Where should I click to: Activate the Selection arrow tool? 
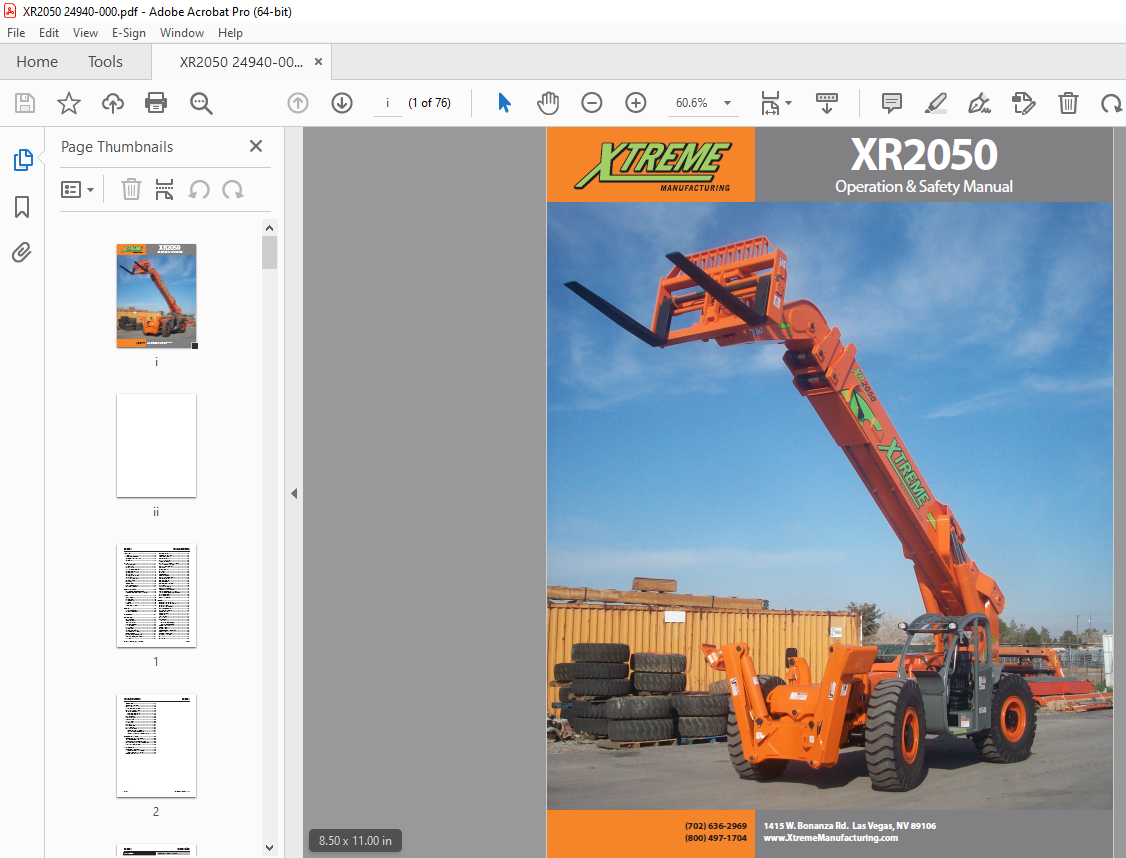coord(505,103)
